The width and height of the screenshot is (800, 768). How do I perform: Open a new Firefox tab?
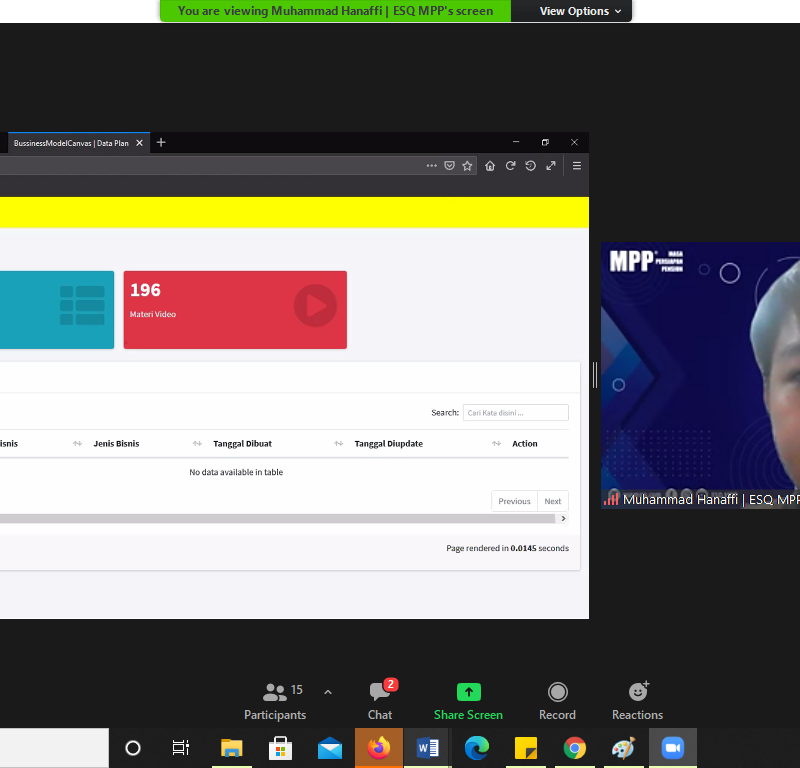pyautogui.click(x=161, y=143)
